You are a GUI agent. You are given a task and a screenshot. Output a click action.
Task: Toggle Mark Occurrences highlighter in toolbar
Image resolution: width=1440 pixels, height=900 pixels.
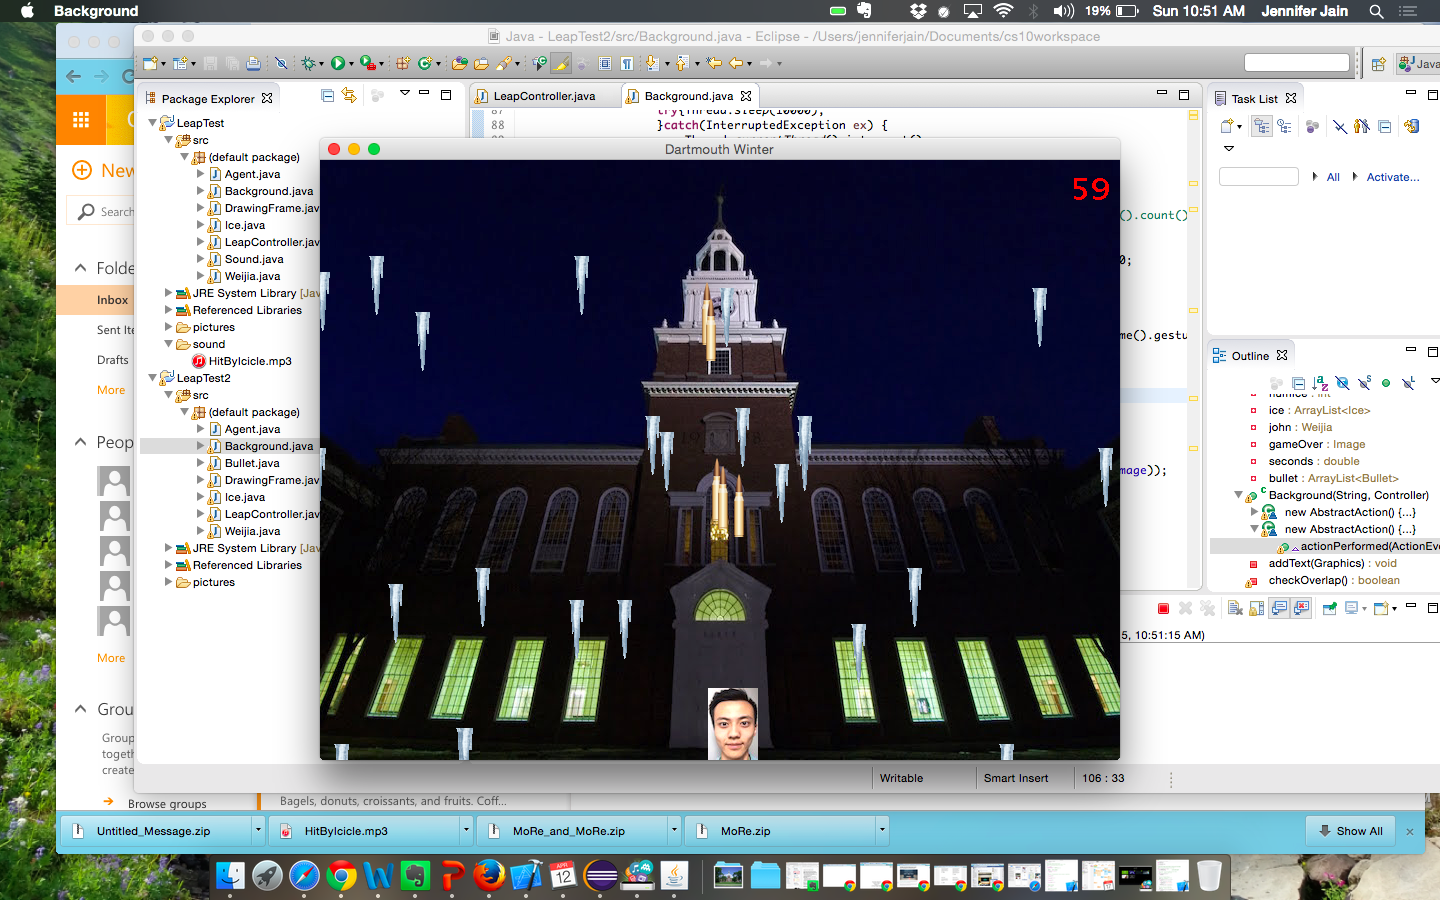point(561,63)
